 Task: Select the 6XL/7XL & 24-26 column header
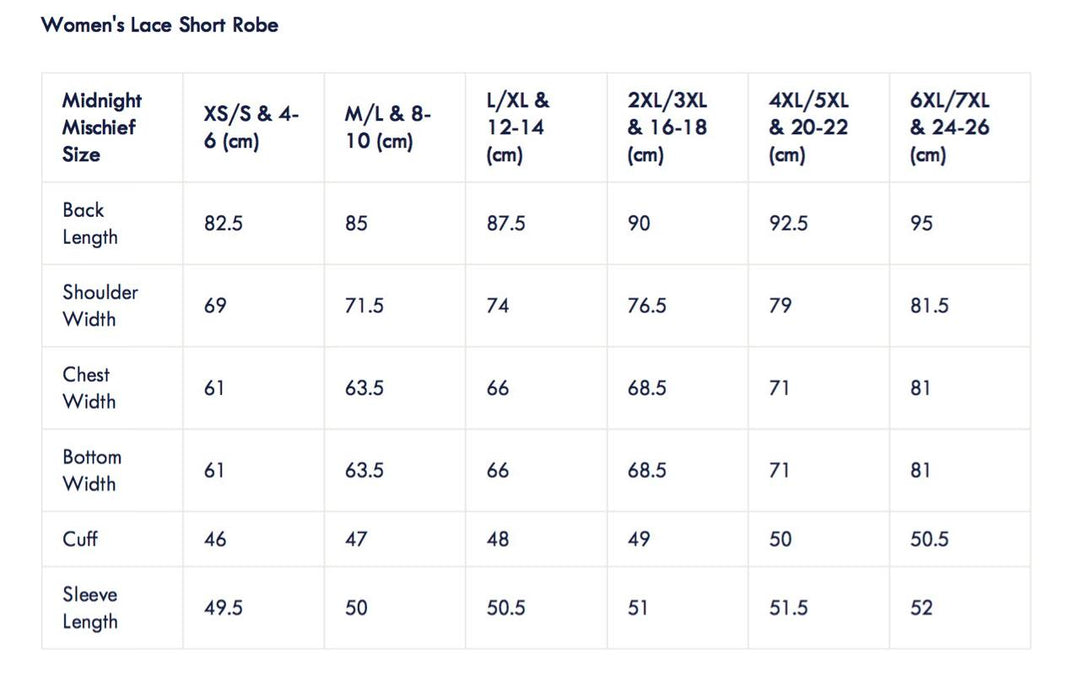950,128
